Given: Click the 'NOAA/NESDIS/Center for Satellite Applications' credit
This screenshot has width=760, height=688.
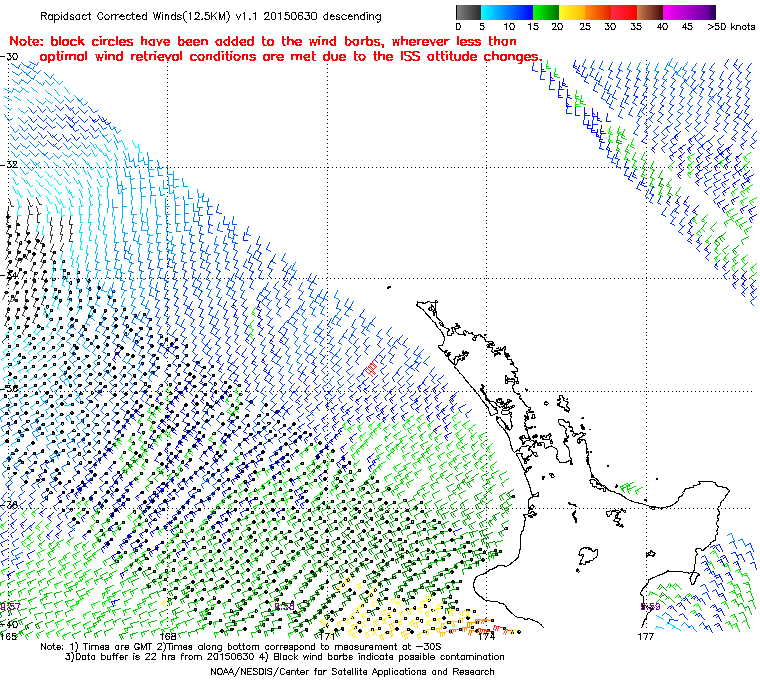Looking at the screenshot, I should click(352, 672).
